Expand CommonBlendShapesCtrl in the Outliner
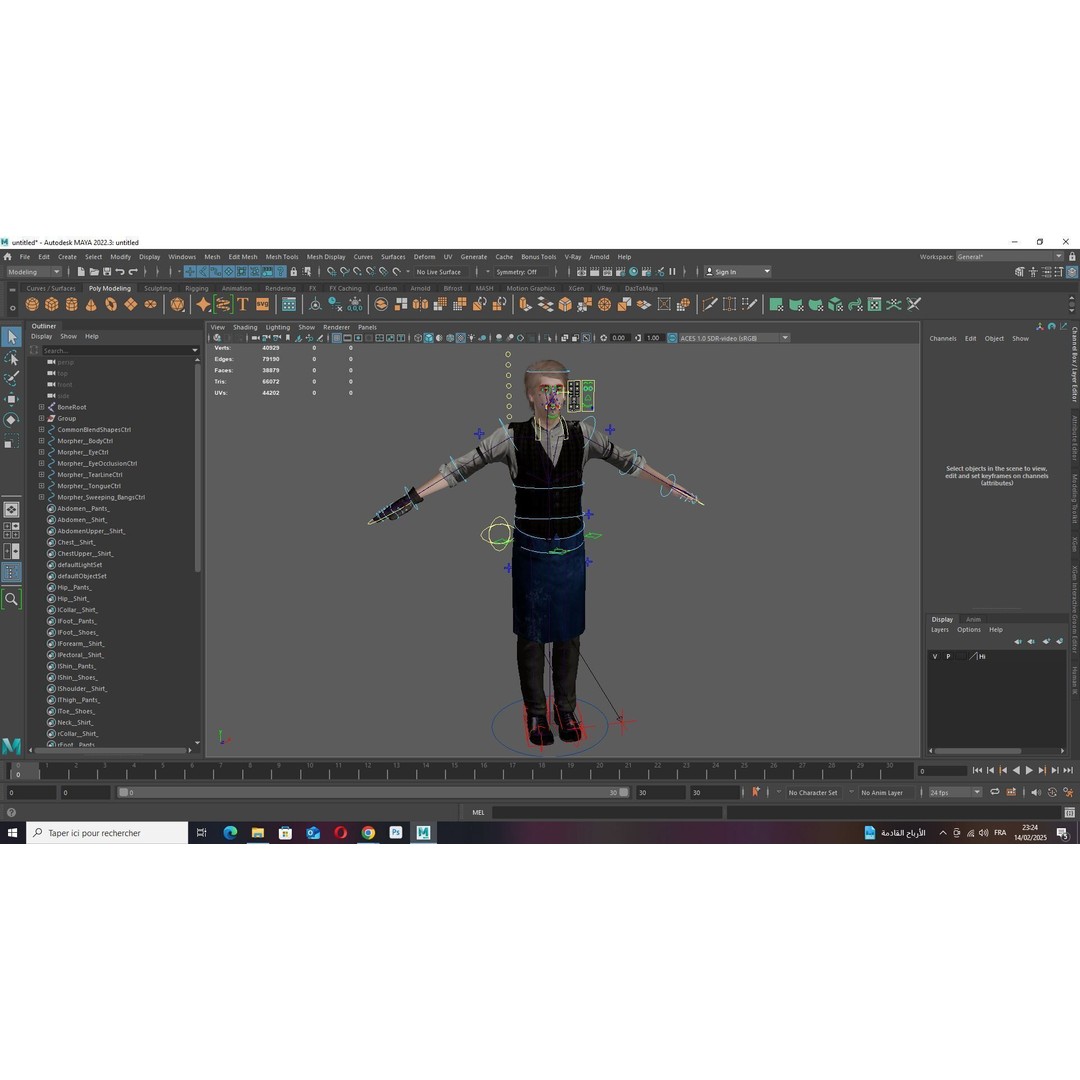The width and height of the screenshot is (1080, 1080). [41, 430]
